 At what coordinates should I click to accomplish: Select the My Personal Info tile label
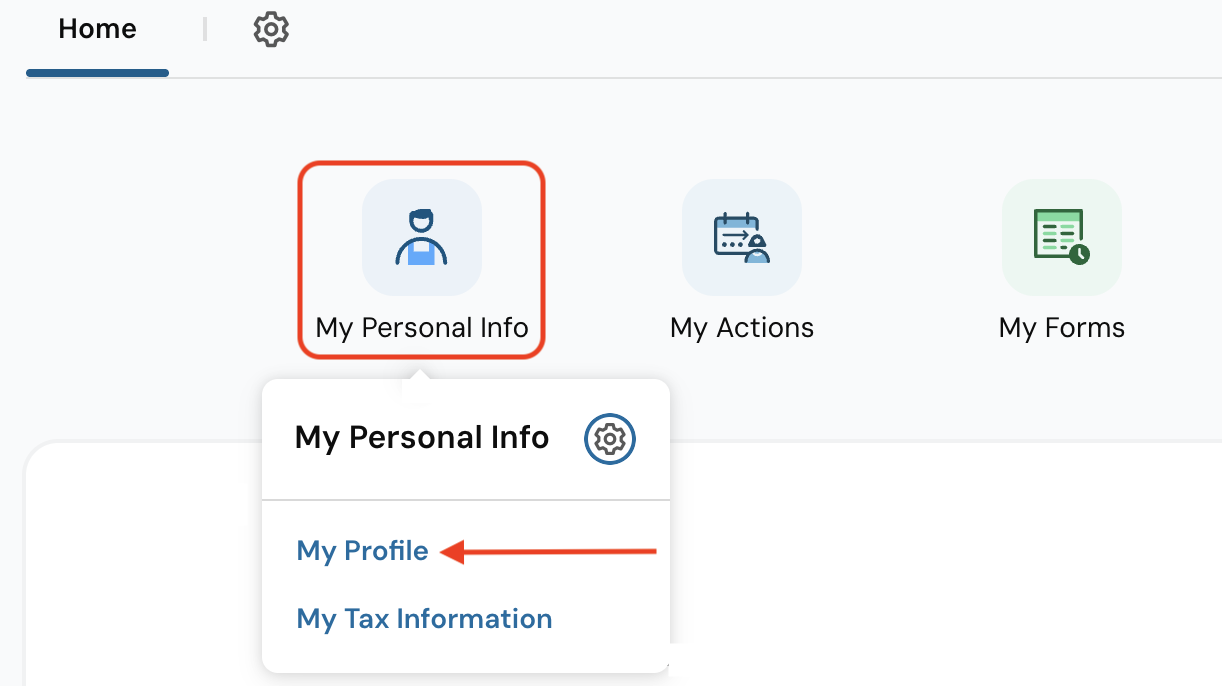click(x=421, y=328)
